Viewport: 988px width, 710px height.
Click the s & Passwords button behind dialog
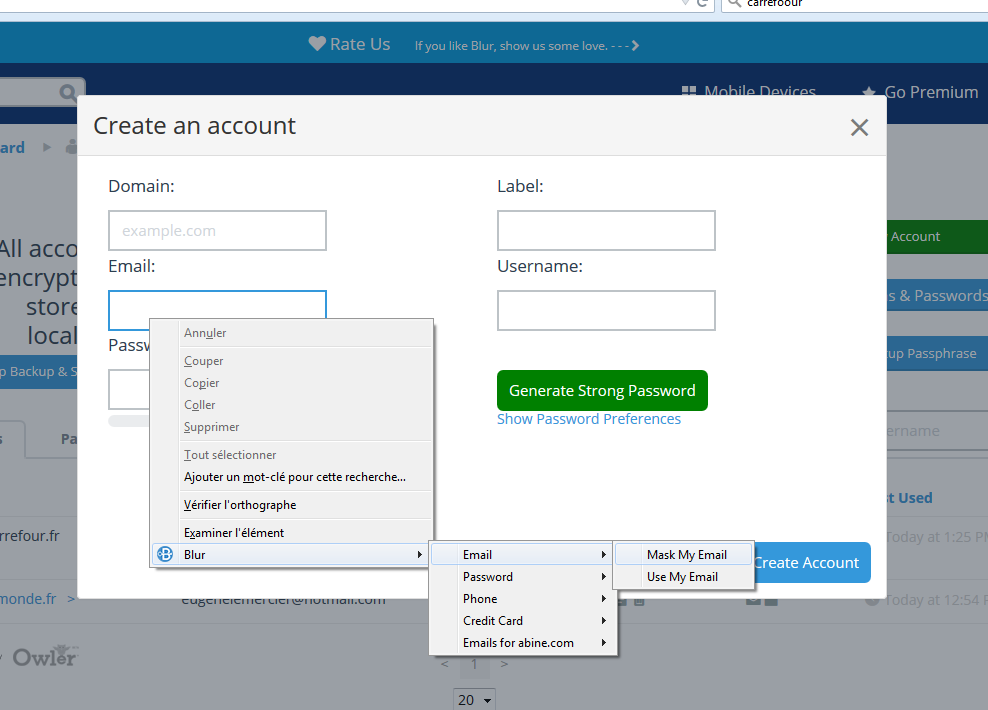point(937,295)
